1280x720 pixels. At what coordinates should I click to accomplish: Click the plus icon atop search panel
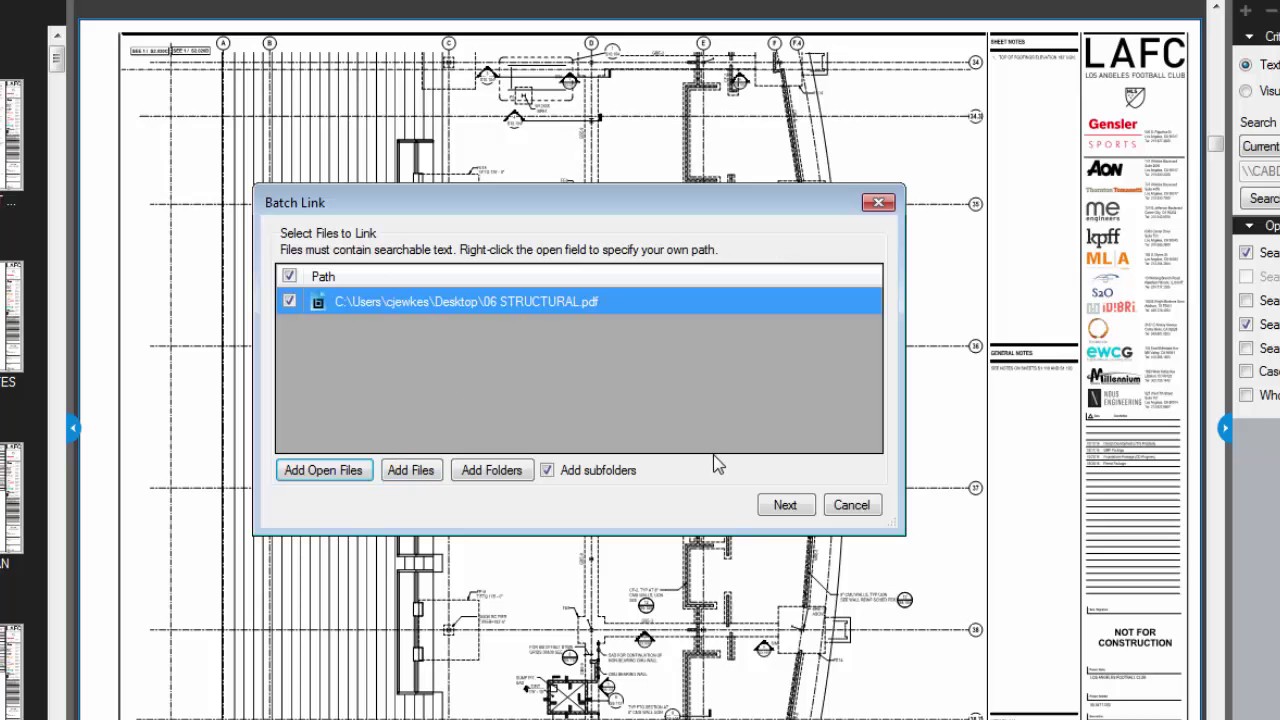(1245, 10)
